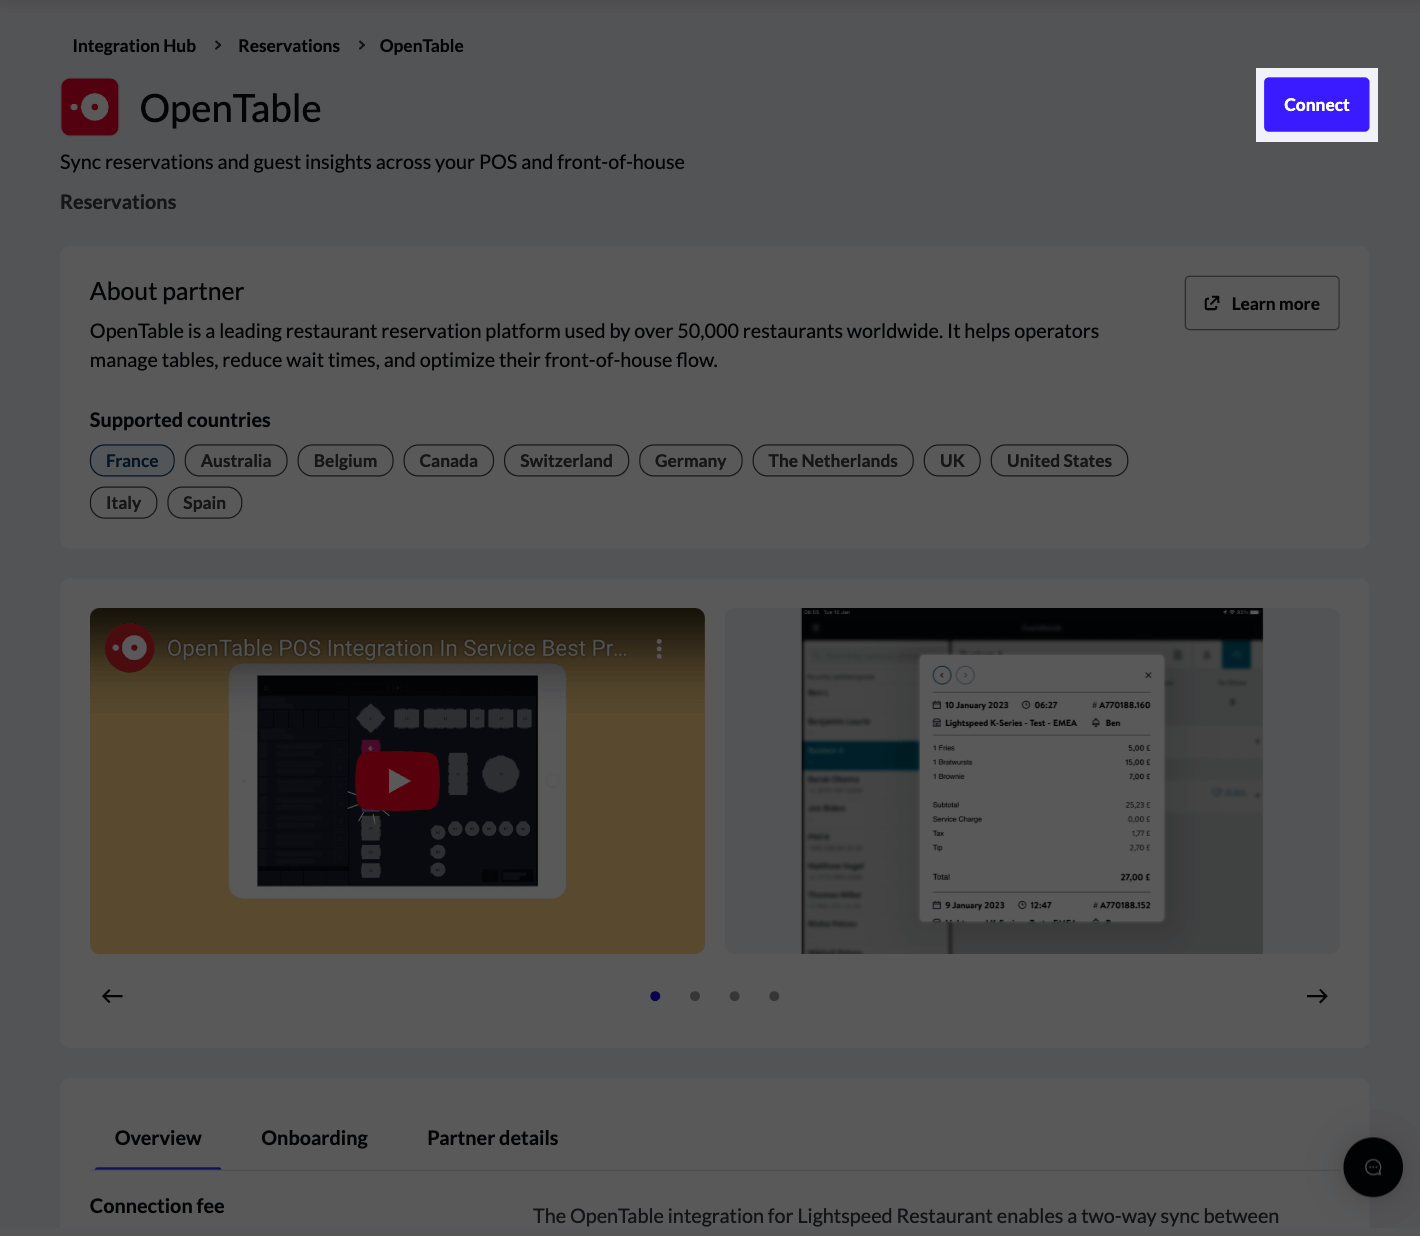
Task: Toggle the France country filter
Action: click(131, 460)
